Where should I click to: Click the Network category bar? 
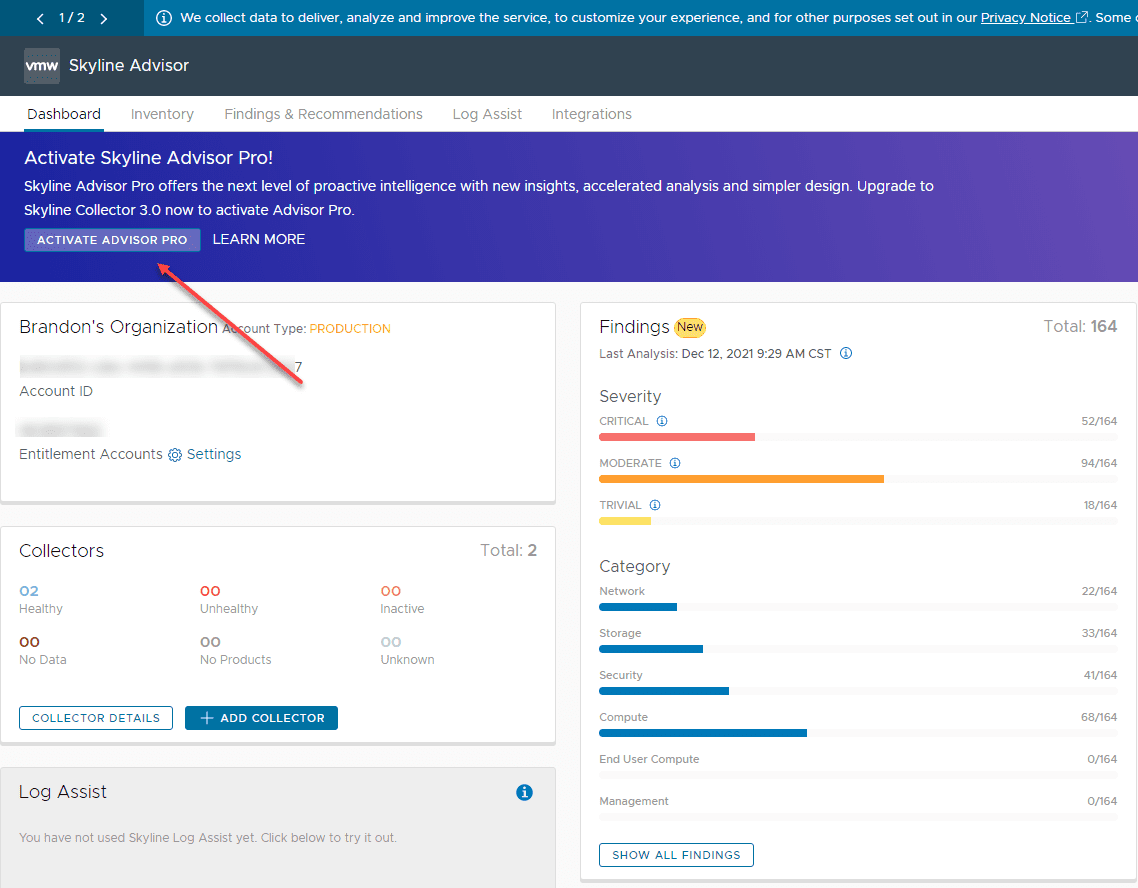pyautogui.click(x=638, y=607)
